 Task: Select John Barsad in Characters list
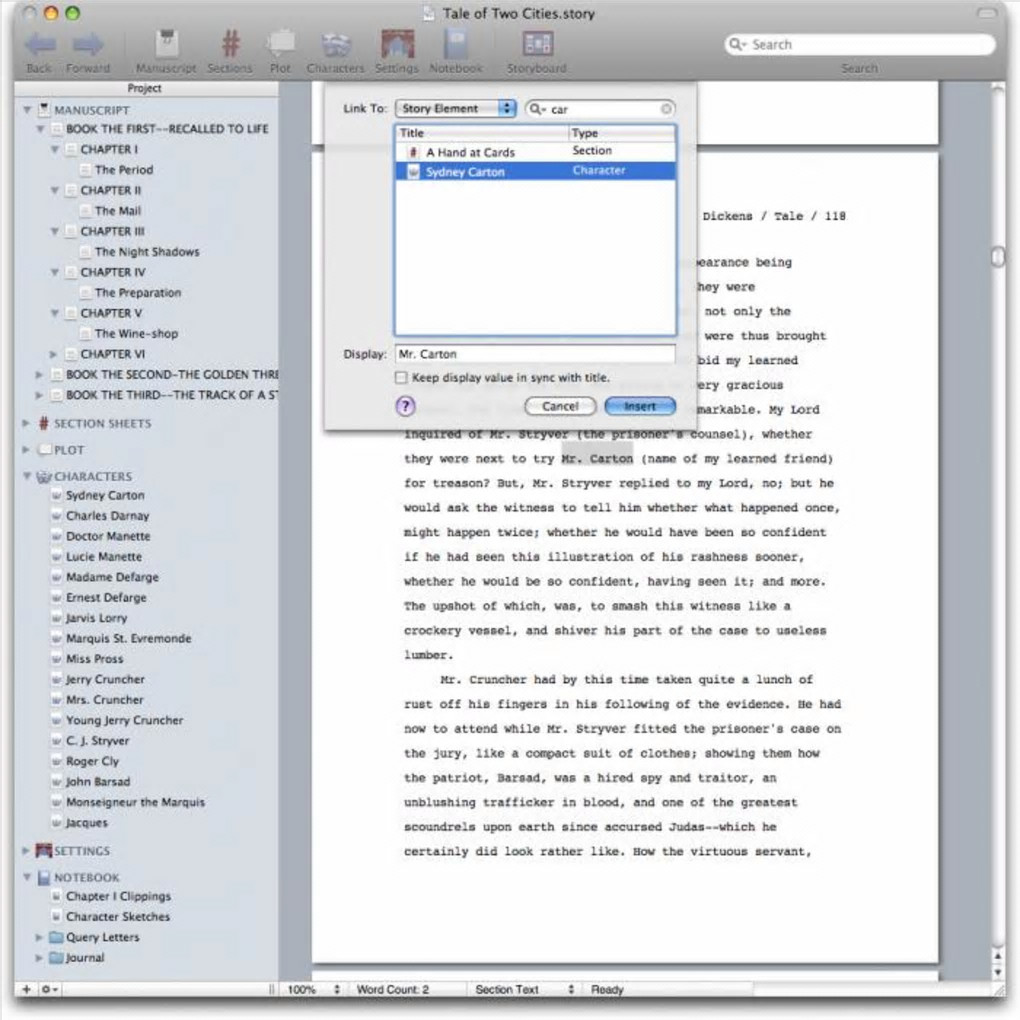point(98,782)
